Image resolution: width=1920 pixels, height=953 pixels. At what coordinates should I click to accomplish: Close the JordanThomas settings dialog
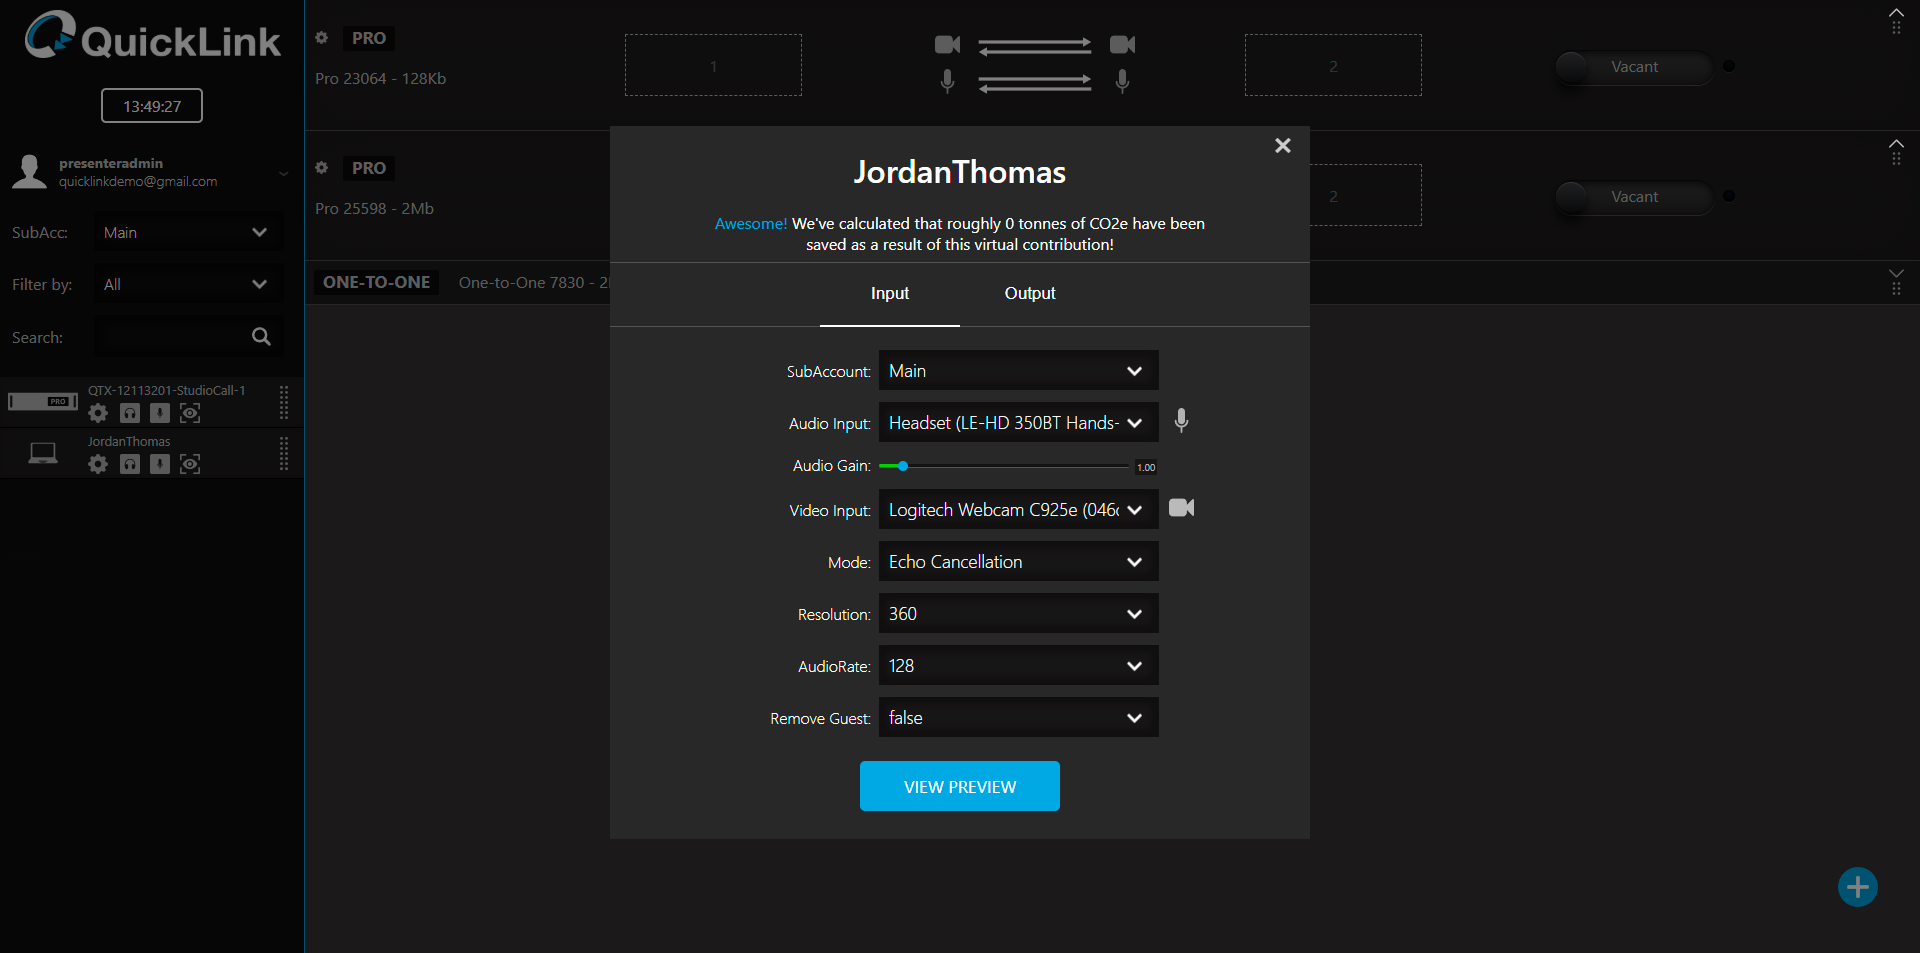[x=1282, y=146]
